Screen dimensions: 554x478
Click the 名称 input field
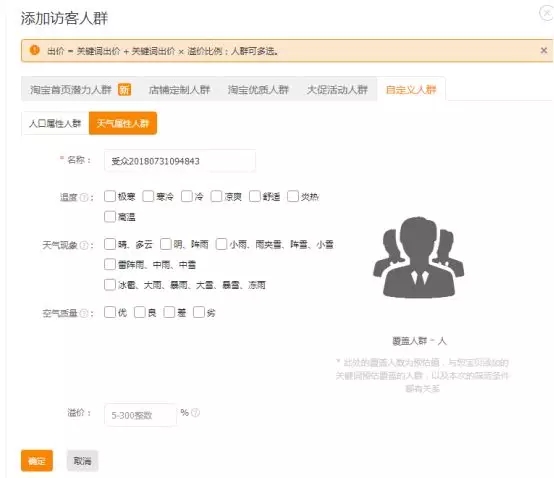pyautogui.click(x=180, y=161)
